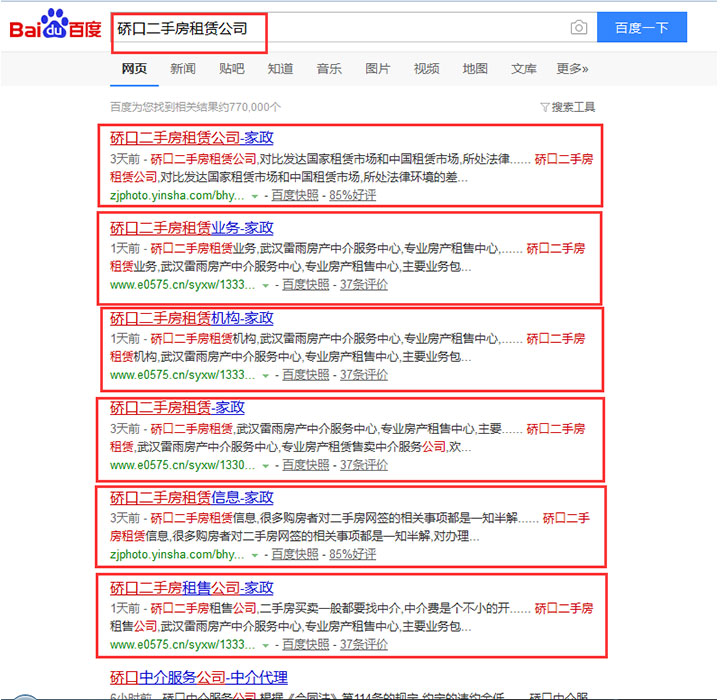Open 百度快照 for 租赁业务-家政 result
The image size is (720, 700).
pos(305,285)
